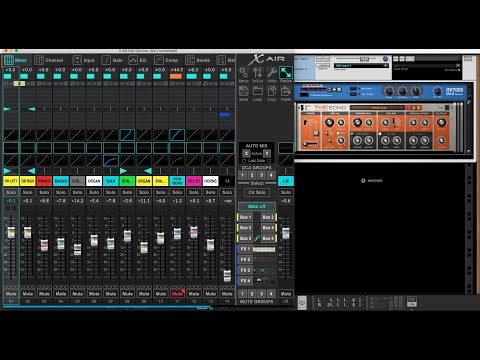Select the white ORGAN channel label
This screenshot has width=480, height=360.
tap(94, 181)
